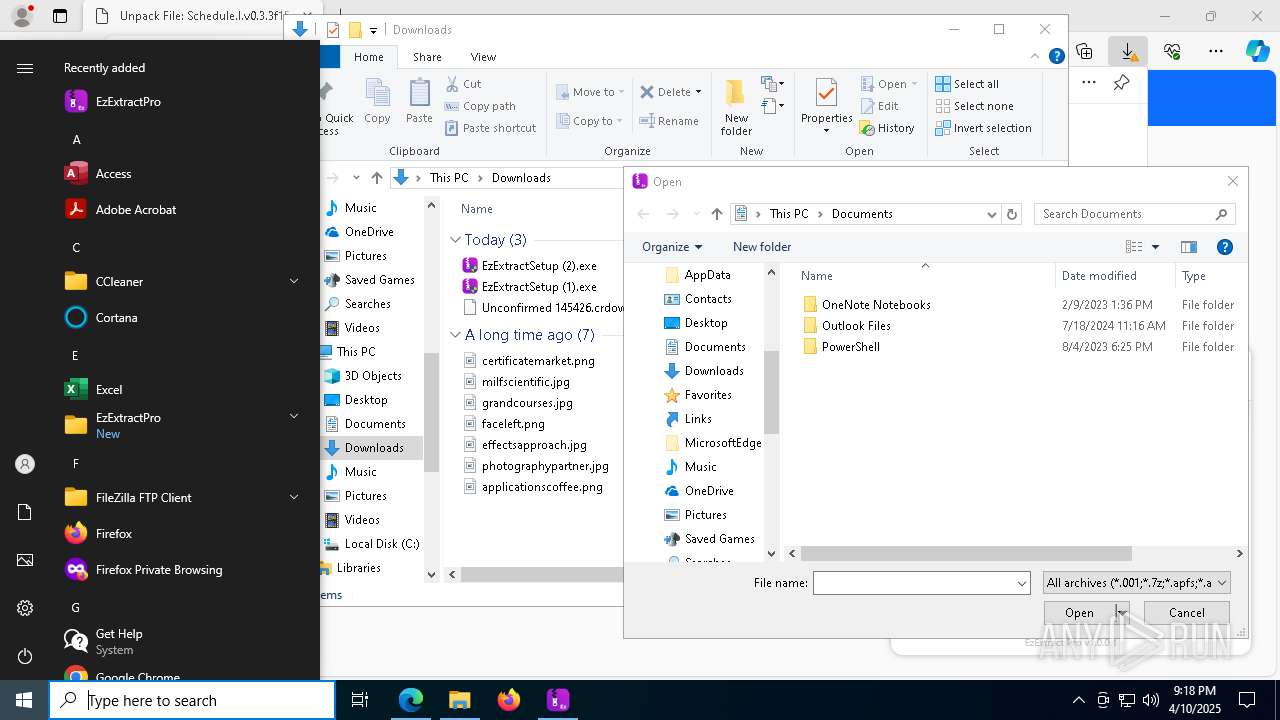Collapse the Today (3) group
This screenshot has width=1280, height=720.
pyautogui.click(x=455, y=240)
